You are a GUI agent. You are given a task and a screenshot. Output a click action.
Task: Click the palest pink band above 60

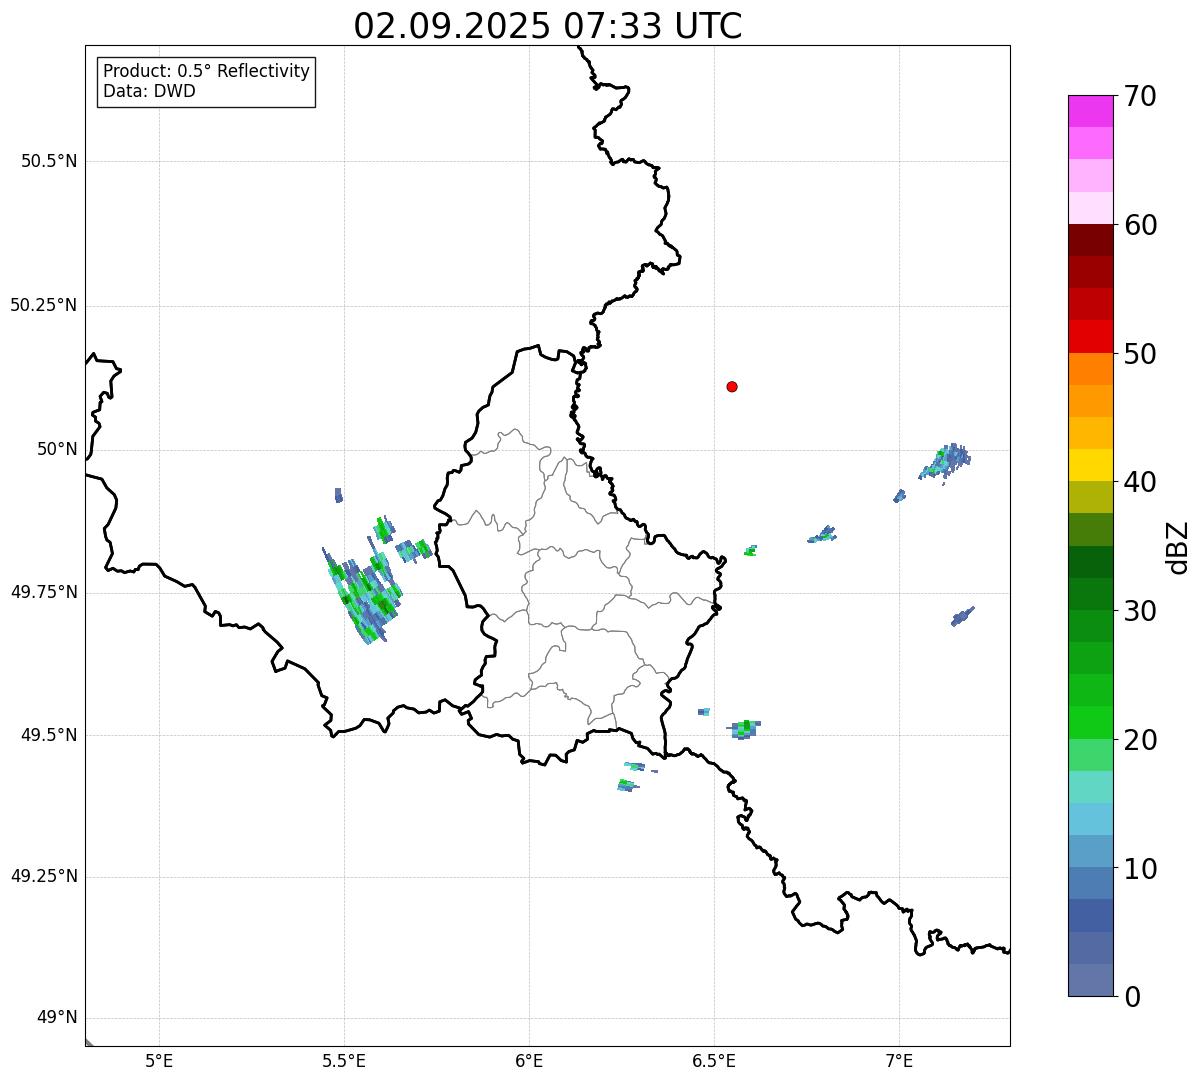pyautogui.click(x=1090, y=208)
